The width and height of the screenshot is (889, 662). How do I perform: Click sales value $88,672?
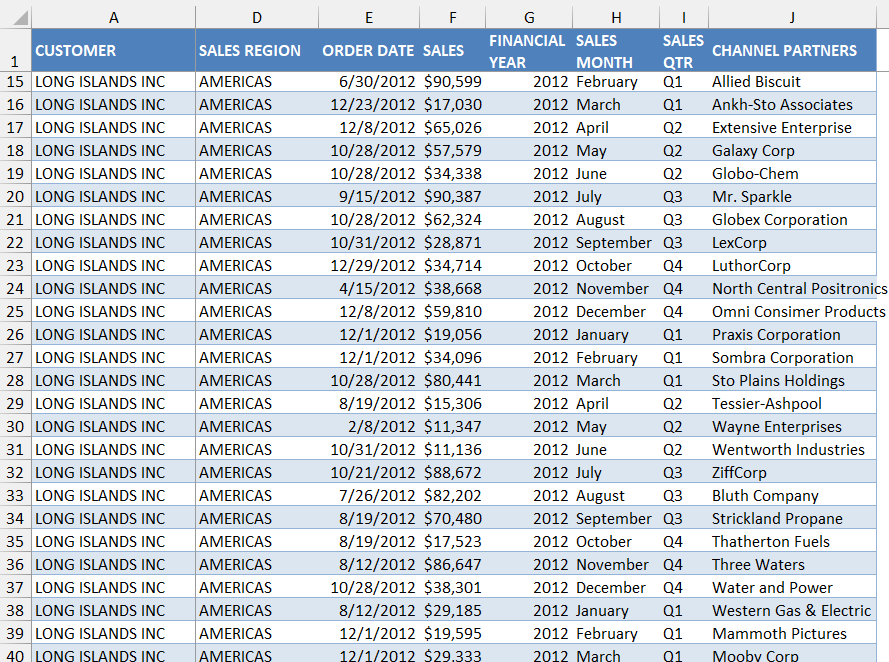coord(452,473)
